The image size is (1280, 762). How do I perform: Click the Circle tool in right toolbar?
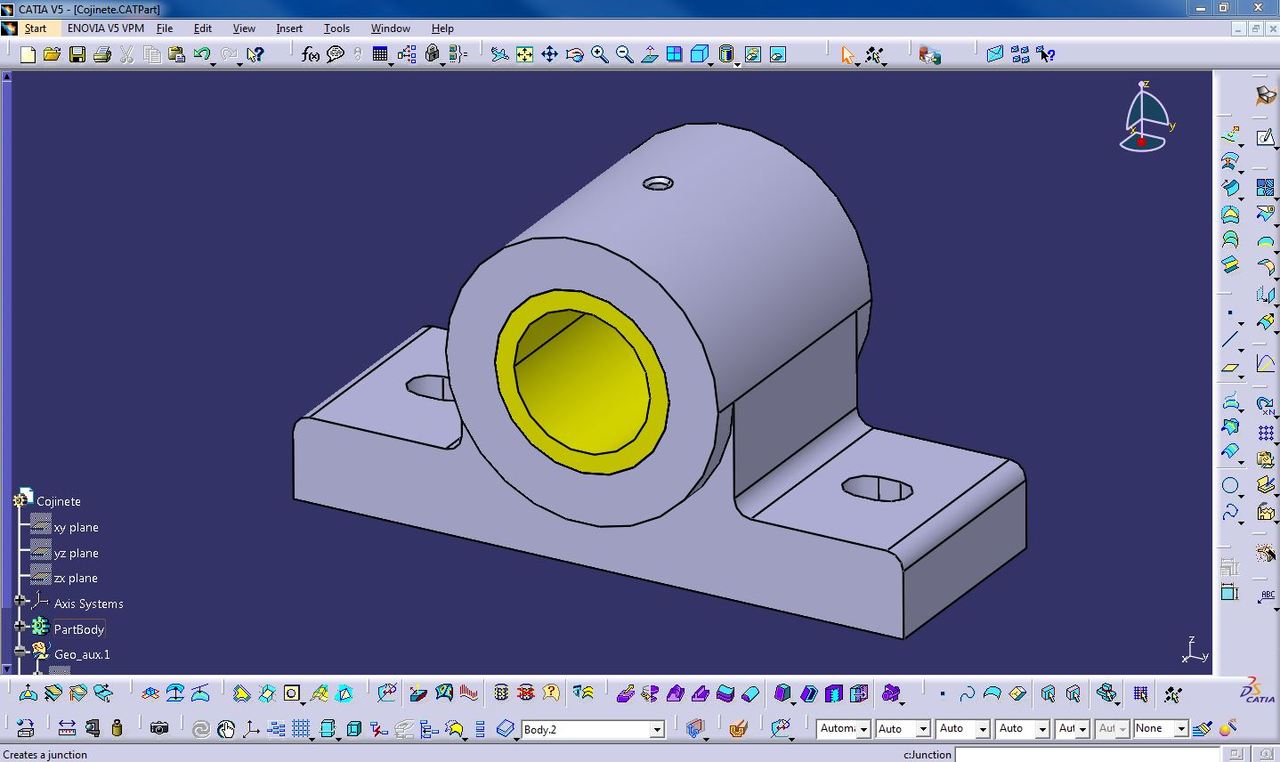click(1230, 487)
